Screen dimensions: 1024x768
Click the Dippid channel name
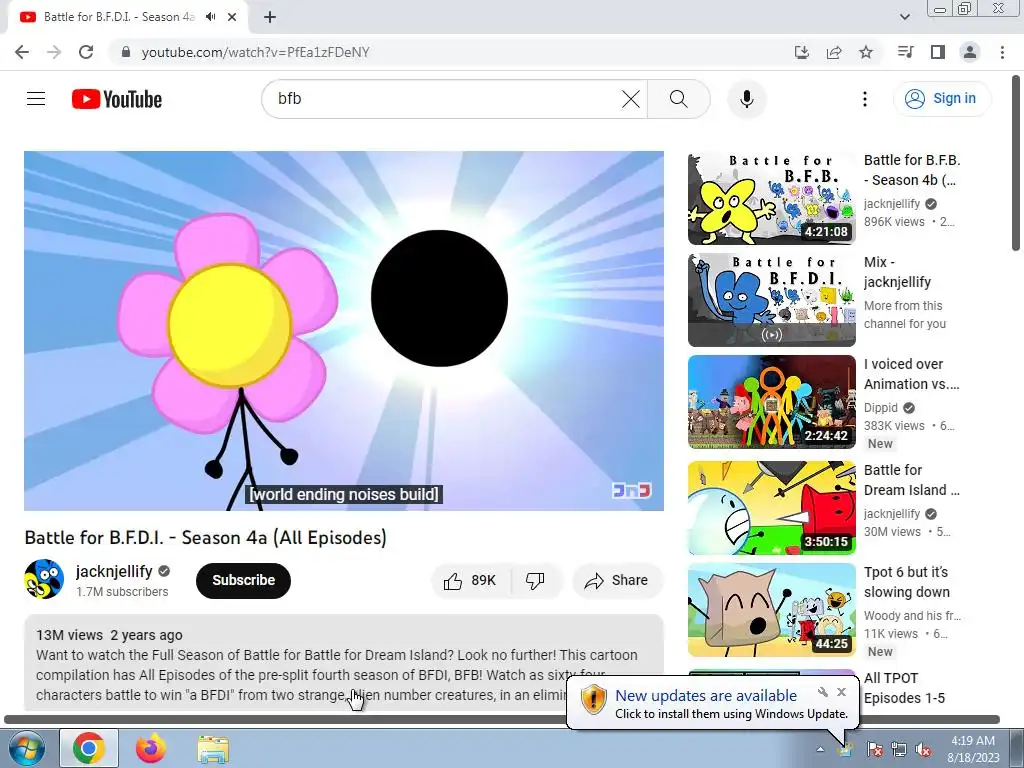881,408
